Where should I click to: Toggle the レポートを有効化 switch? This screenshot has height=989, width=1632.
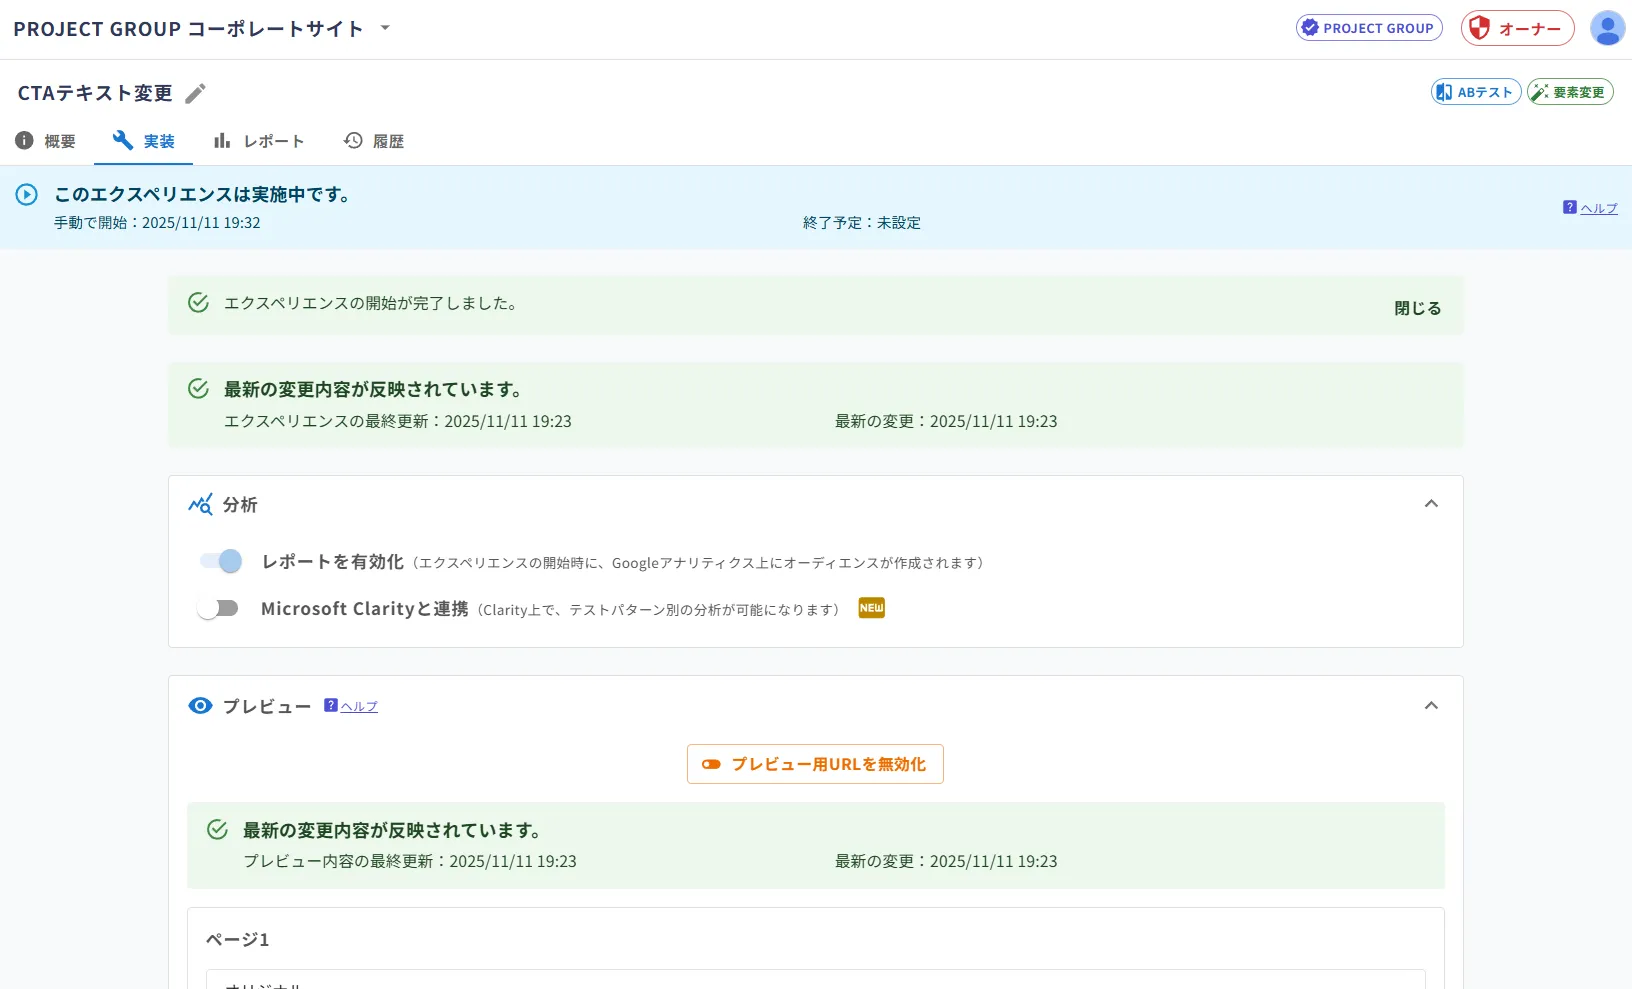[x=220, y=561]
